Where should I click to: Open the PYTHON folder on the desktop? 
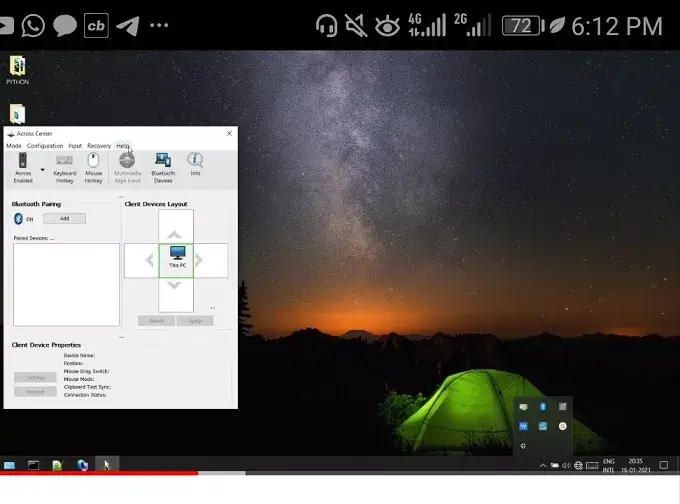tap(17, 70)
